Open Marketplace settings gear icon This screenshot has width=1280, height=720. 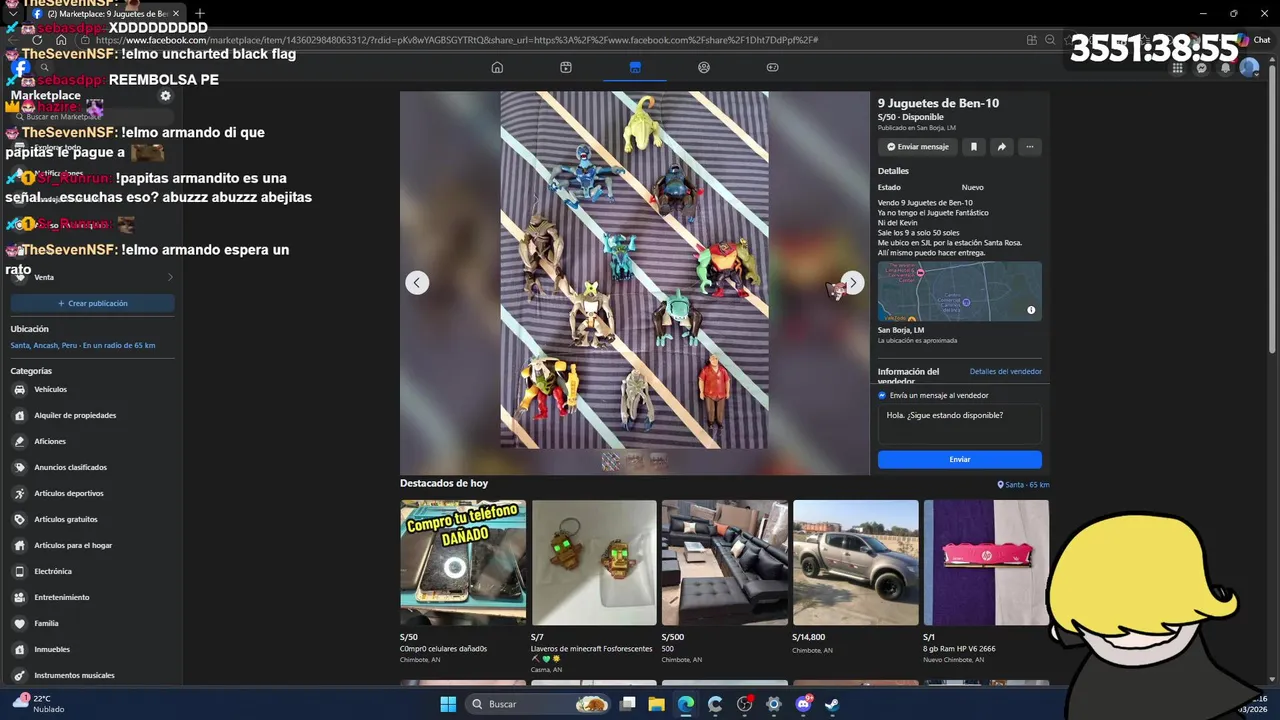click(x=166, y=96)
